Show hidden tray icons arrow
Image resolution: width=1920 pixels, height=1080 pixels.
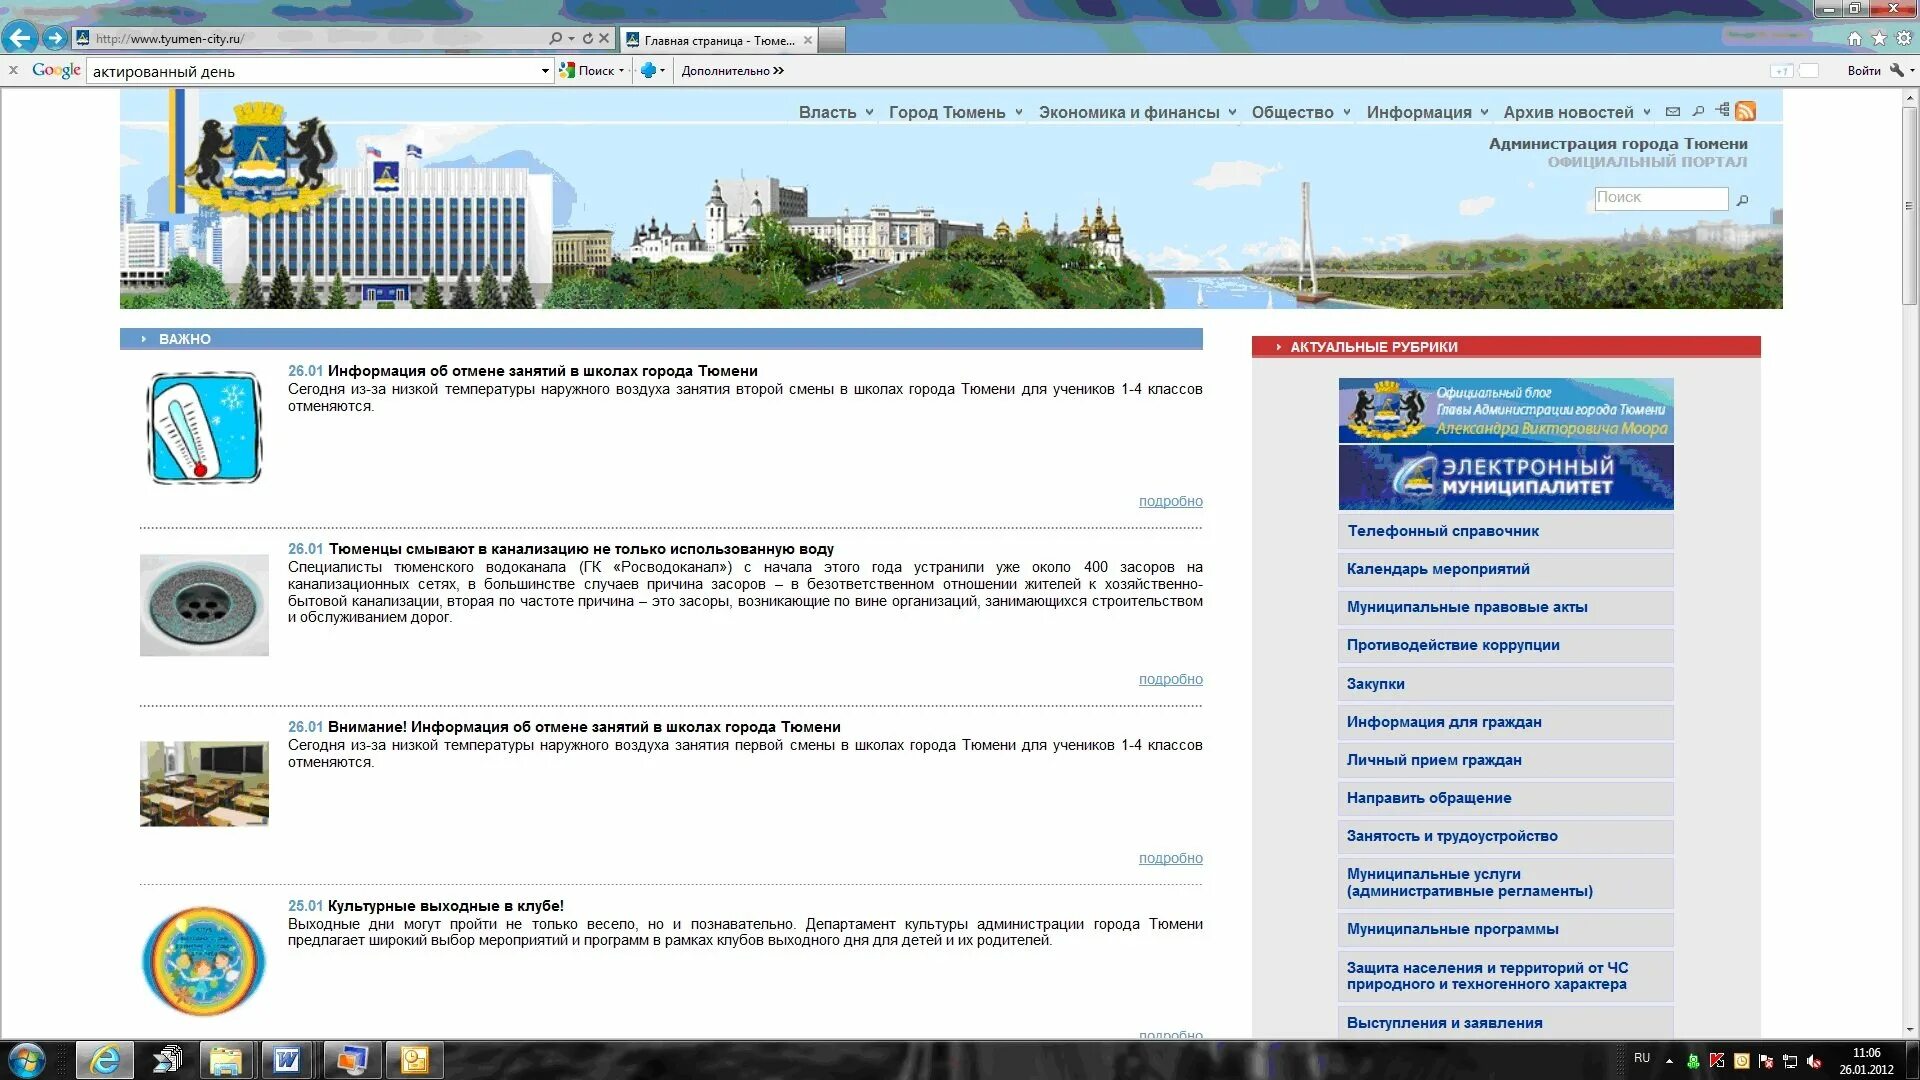[1669, 1060]
